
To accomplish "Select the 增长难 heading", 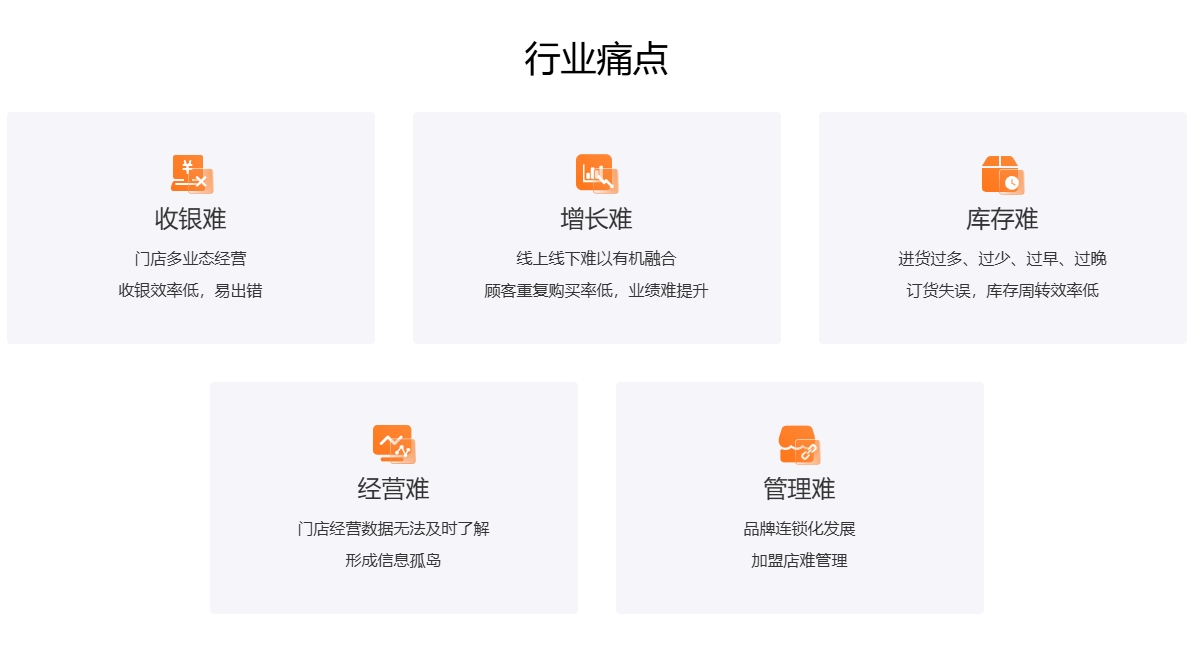I will coord(596,219).
